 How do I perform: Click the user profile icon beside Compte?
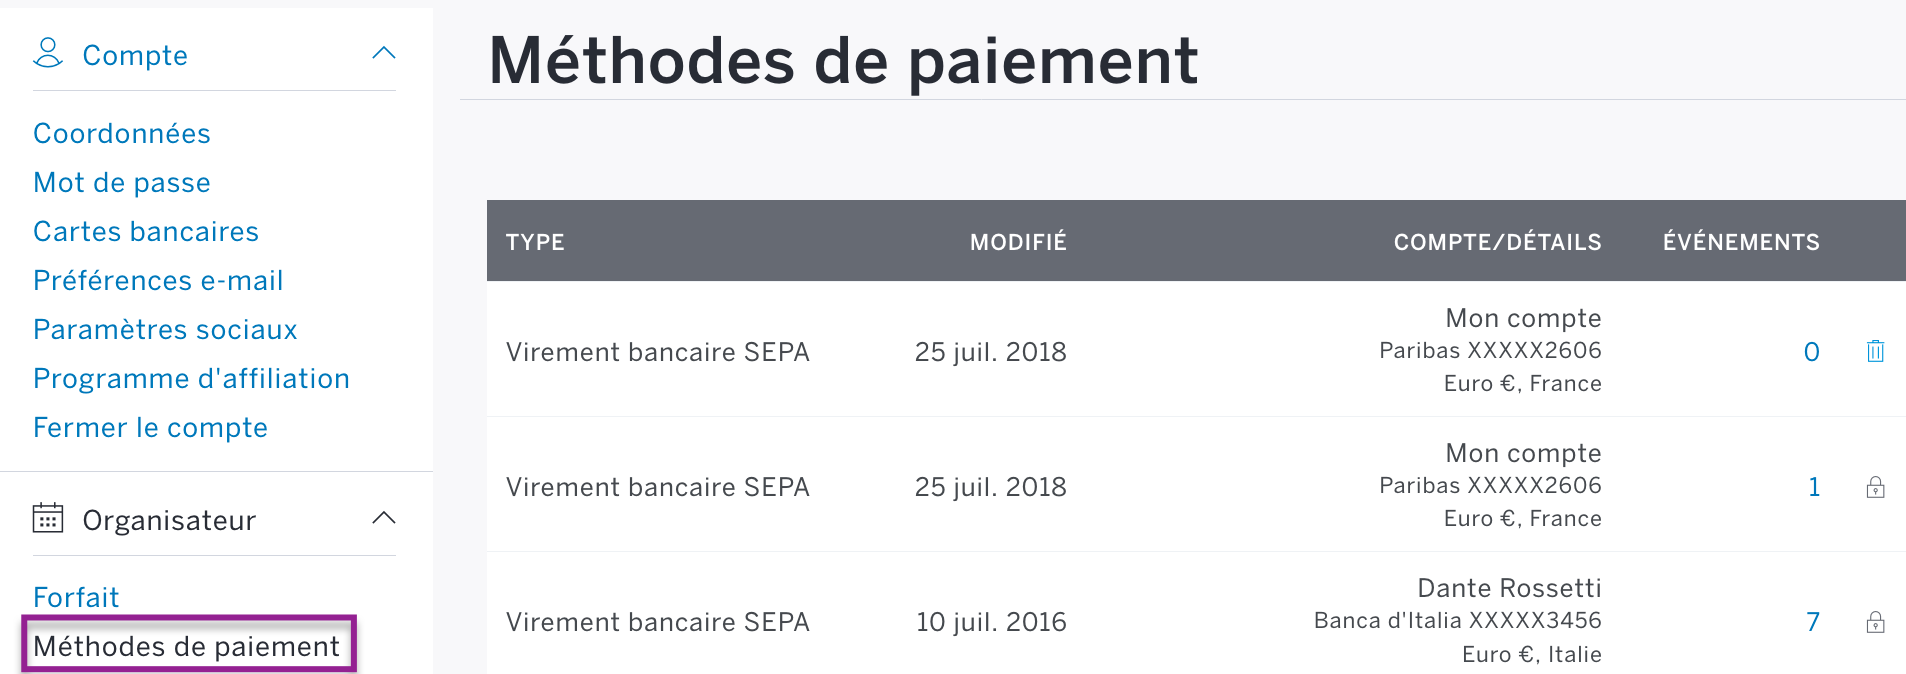[48, 53]
